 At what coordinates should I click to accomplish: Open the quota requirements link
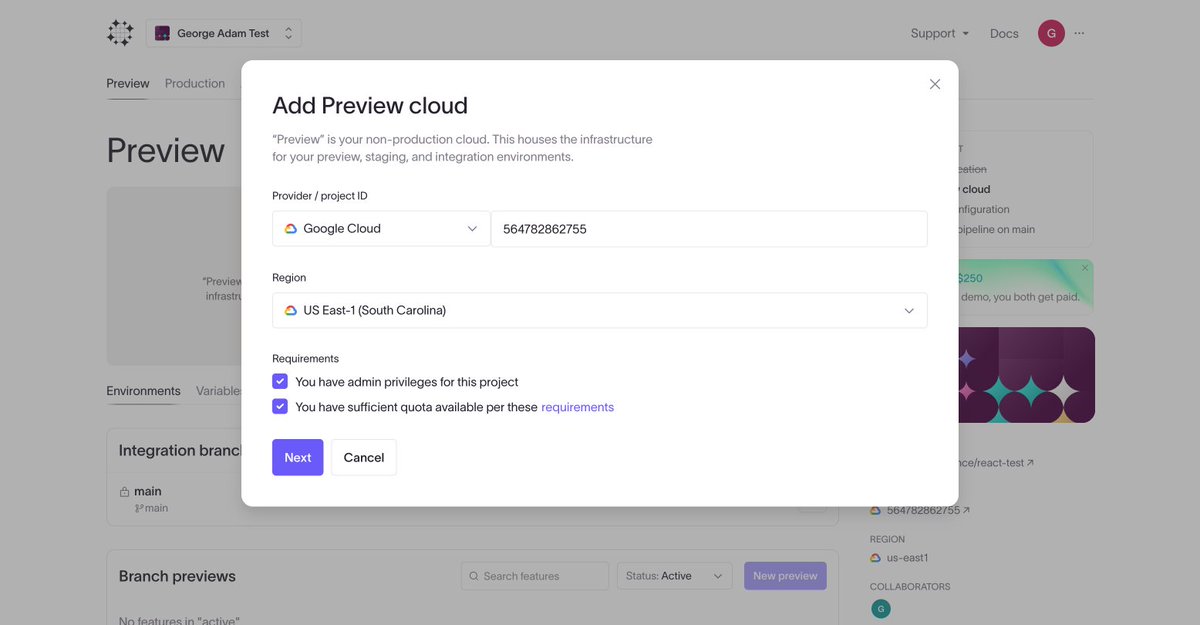tap(577, 407)
